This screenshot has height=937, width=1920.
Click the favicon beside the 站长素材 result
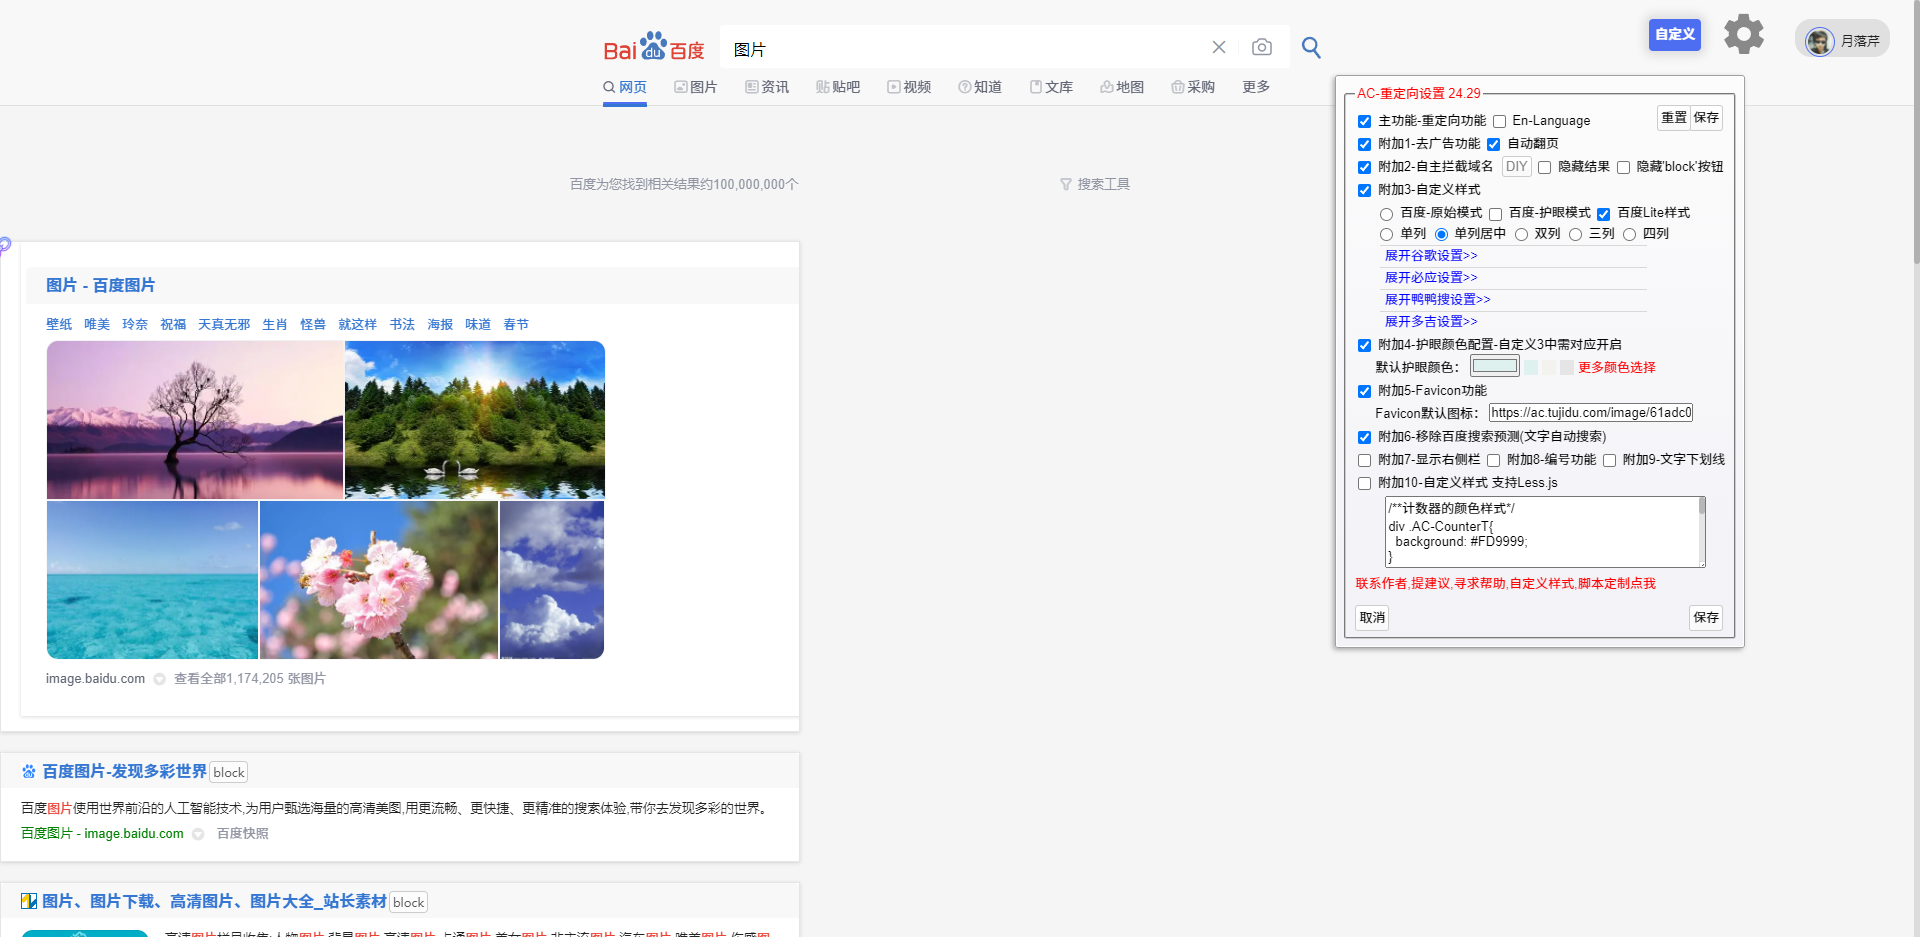click(29, 901)
